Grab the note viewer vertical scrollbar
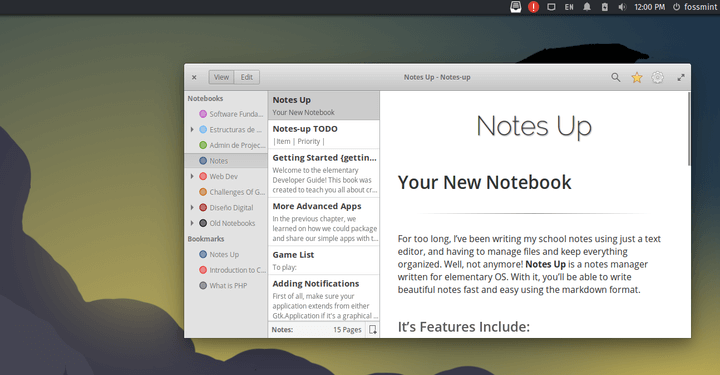This screenshot has height=375, width=720. 689,129
